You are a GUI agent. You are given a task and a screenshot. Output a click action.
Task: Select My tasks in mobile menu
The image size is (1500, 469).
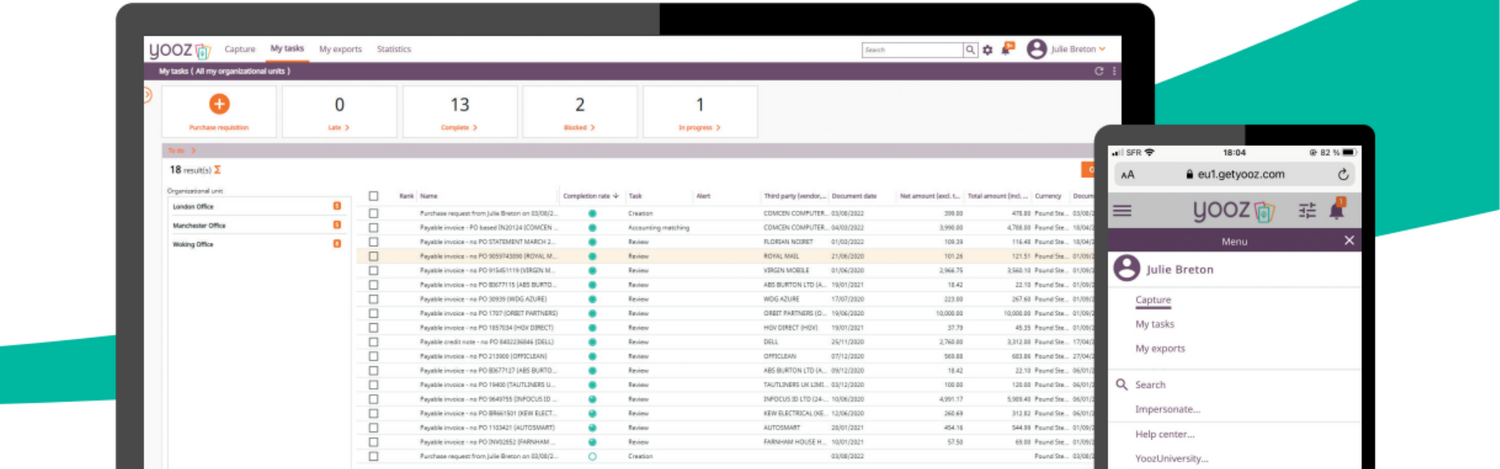[1155, 324]
